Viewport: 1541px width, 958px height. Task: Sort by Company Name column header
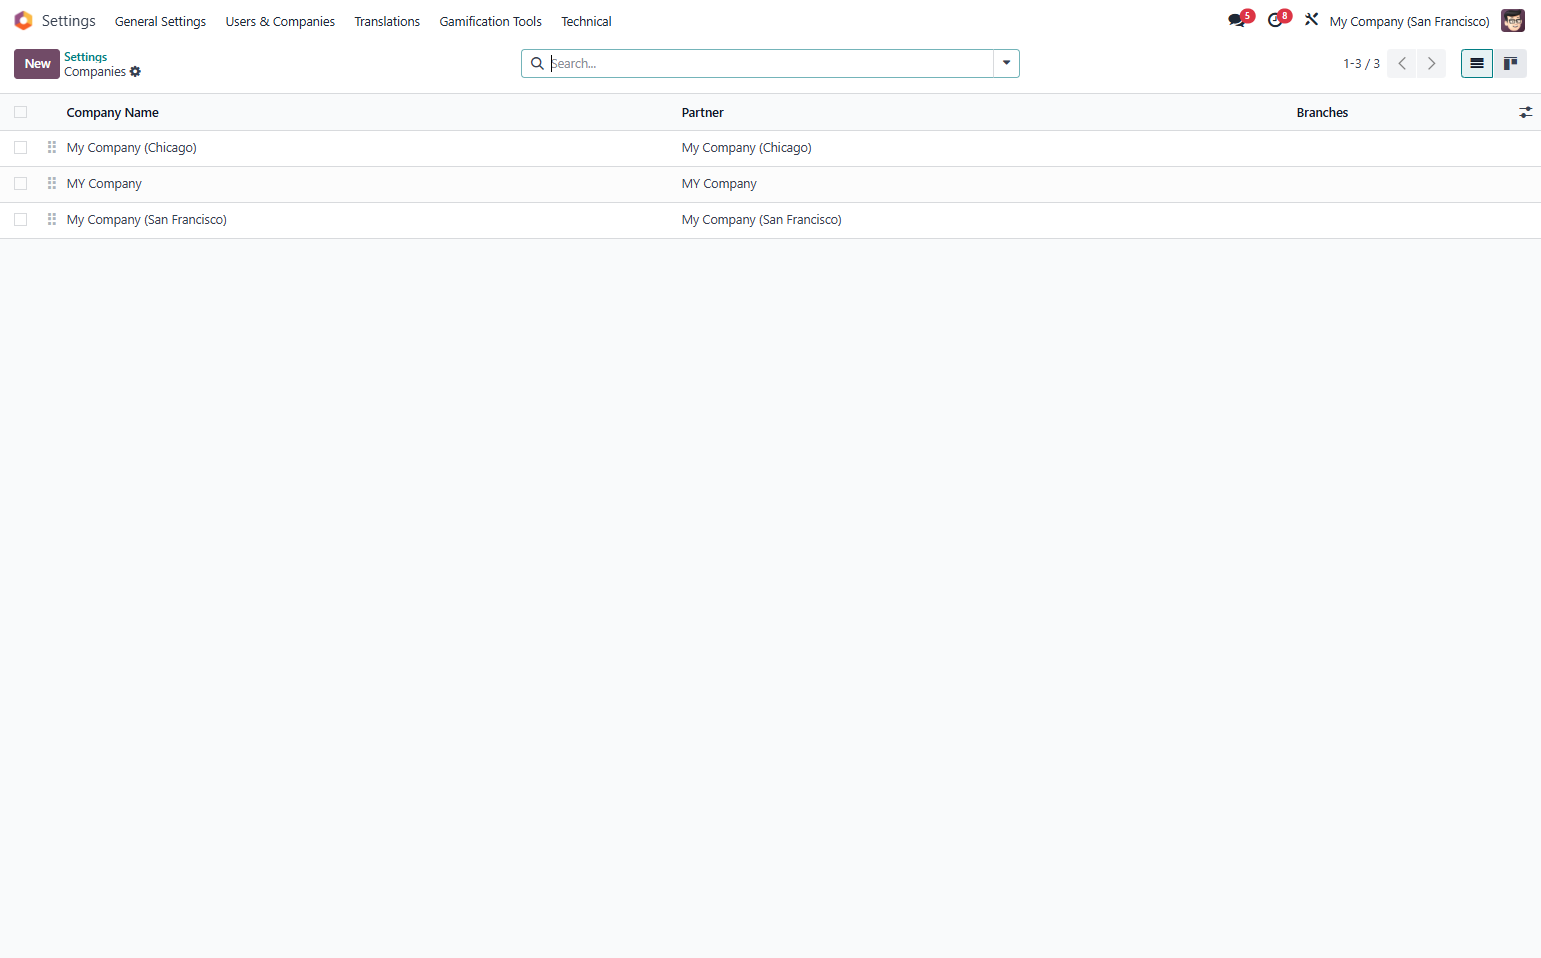click(113, 113)
